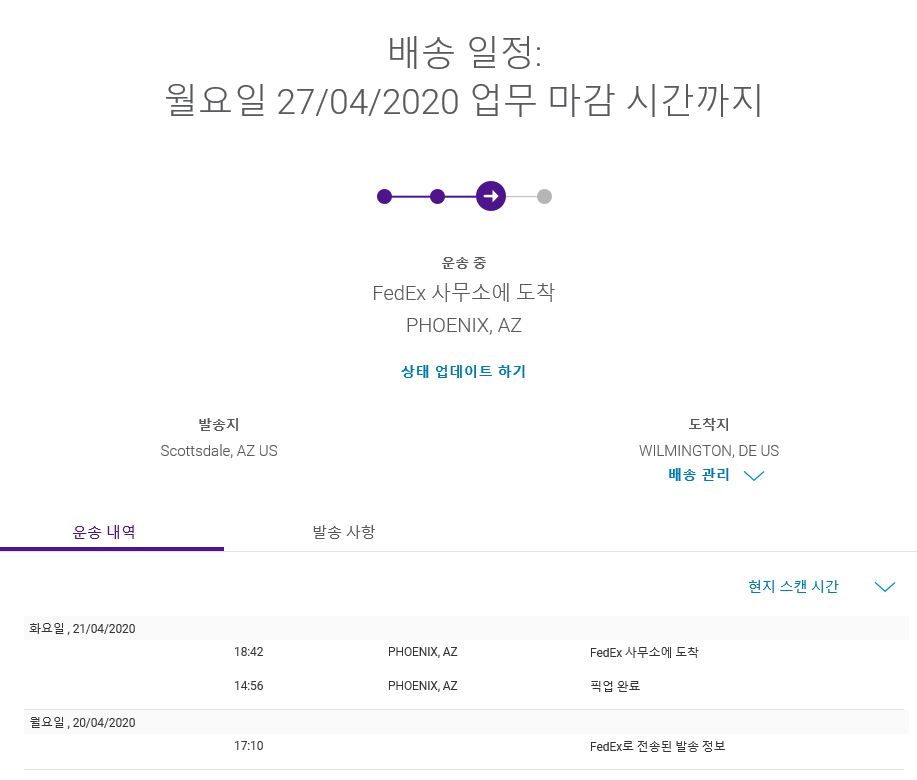
Task: Click the arrow icon in the progress tracker
Action: 490,196
